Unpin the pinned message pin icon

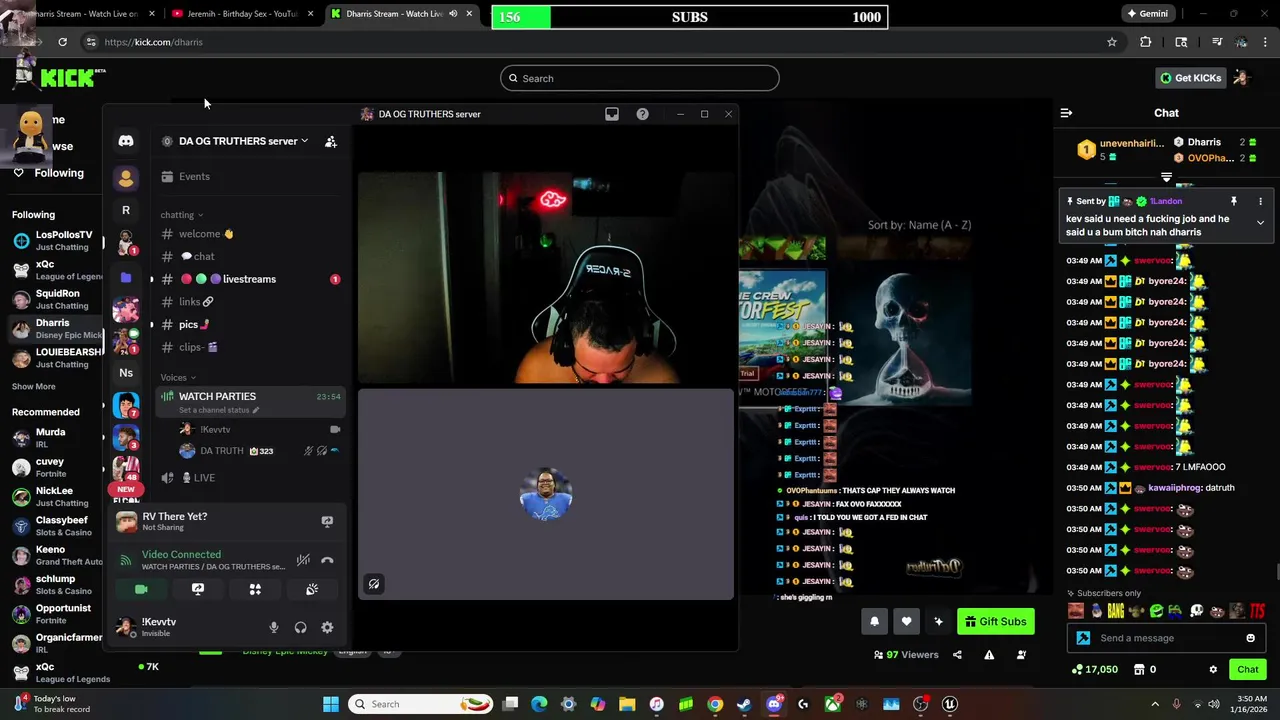click(x=1234, y=201)
